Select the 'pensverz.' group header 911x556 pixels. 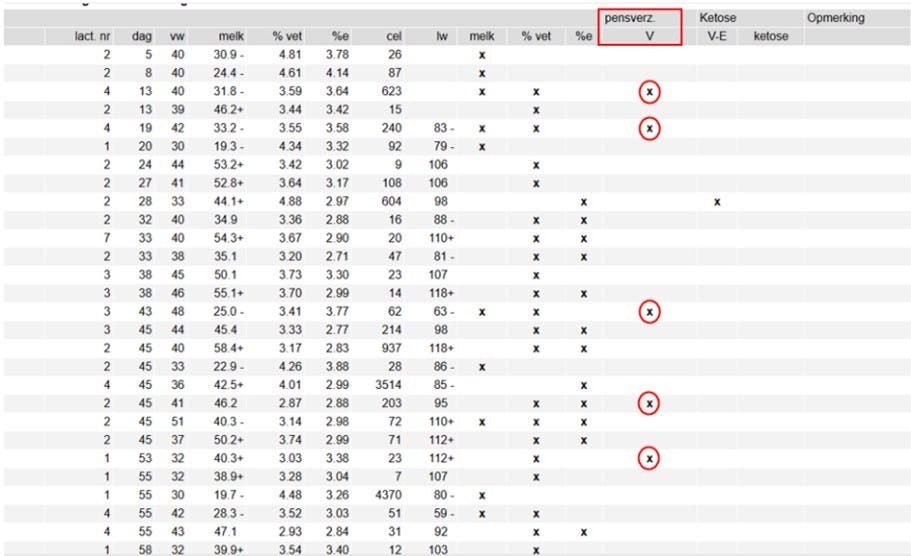coord(629,18)
